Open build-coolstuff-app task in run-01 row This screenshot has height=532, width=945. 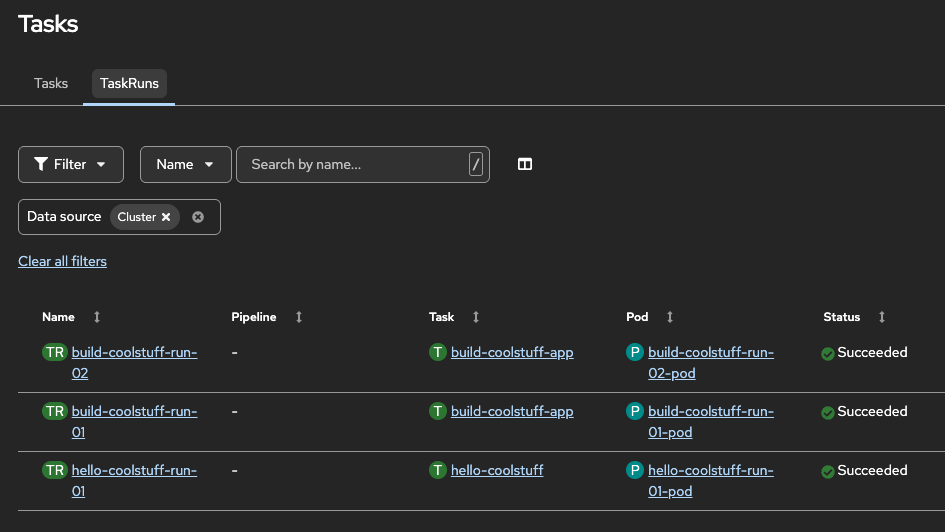(x=512, y=412)
